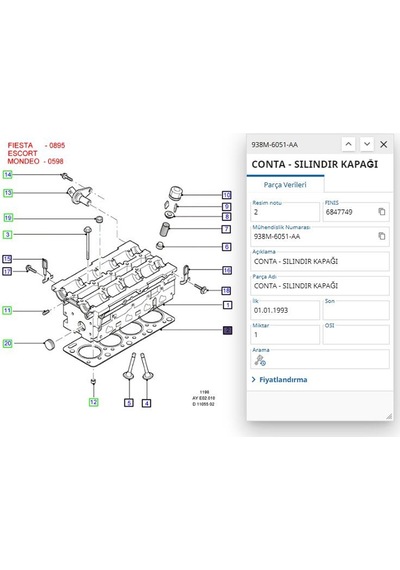This screenshot has width=400, height=570.
Task: Click the 938M-6051-AA panel header text
Action: point(275,145)
